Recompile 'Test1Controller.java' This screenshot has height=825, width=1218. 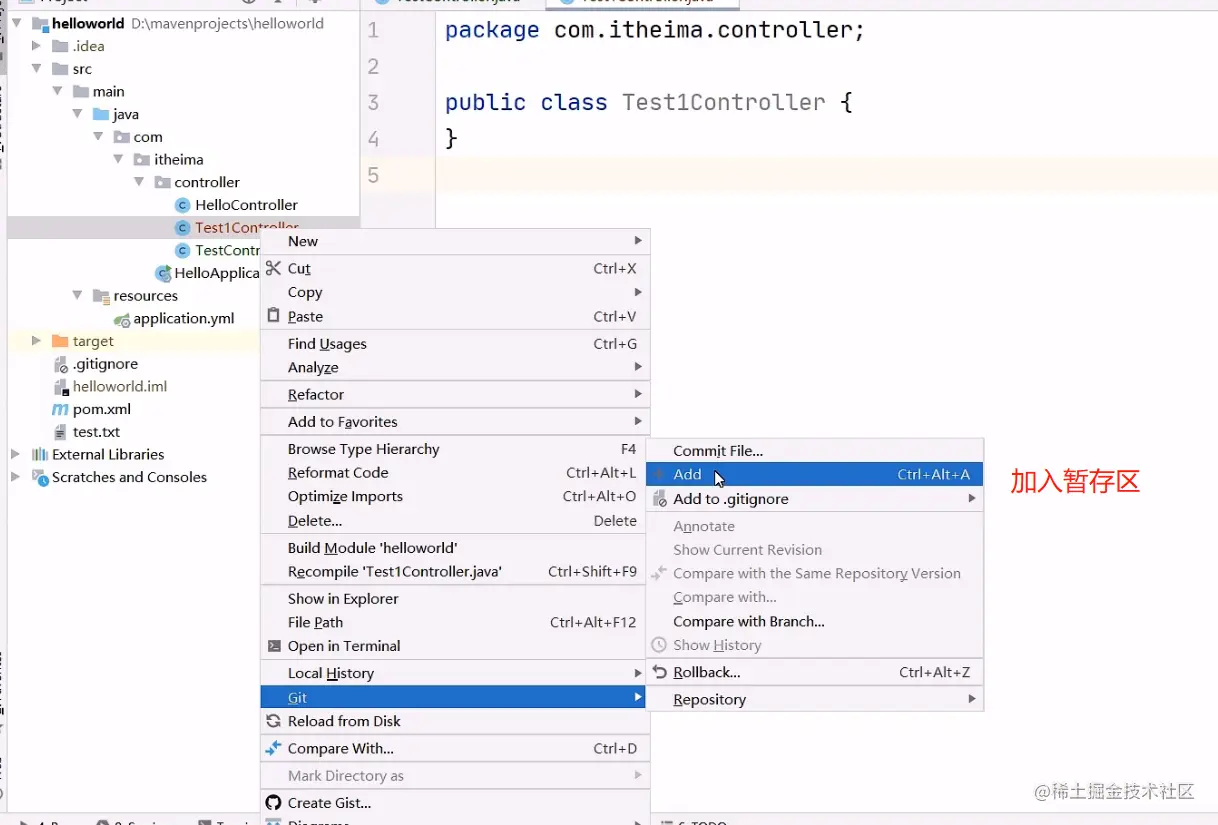click(455, 571)
